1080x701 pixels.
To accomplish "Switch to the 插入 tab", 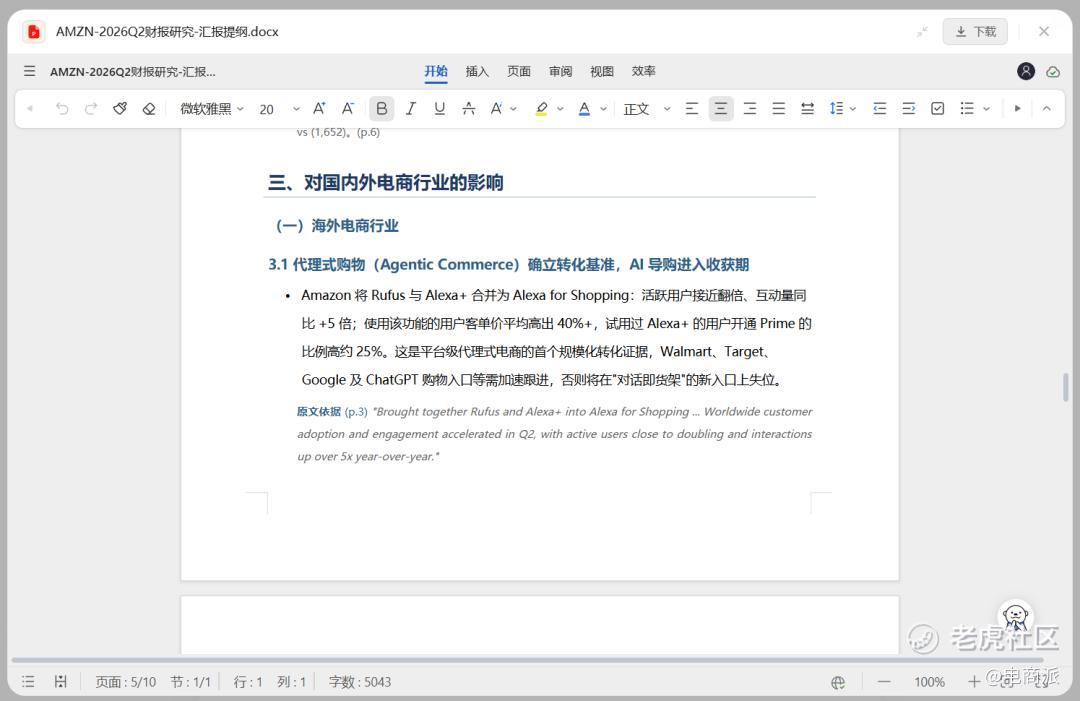I will tap(477, 71).
